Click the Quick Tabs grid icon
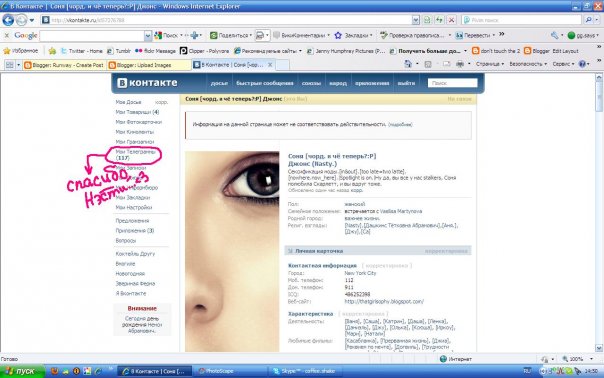The image size is (604, 378). point(9,65)
